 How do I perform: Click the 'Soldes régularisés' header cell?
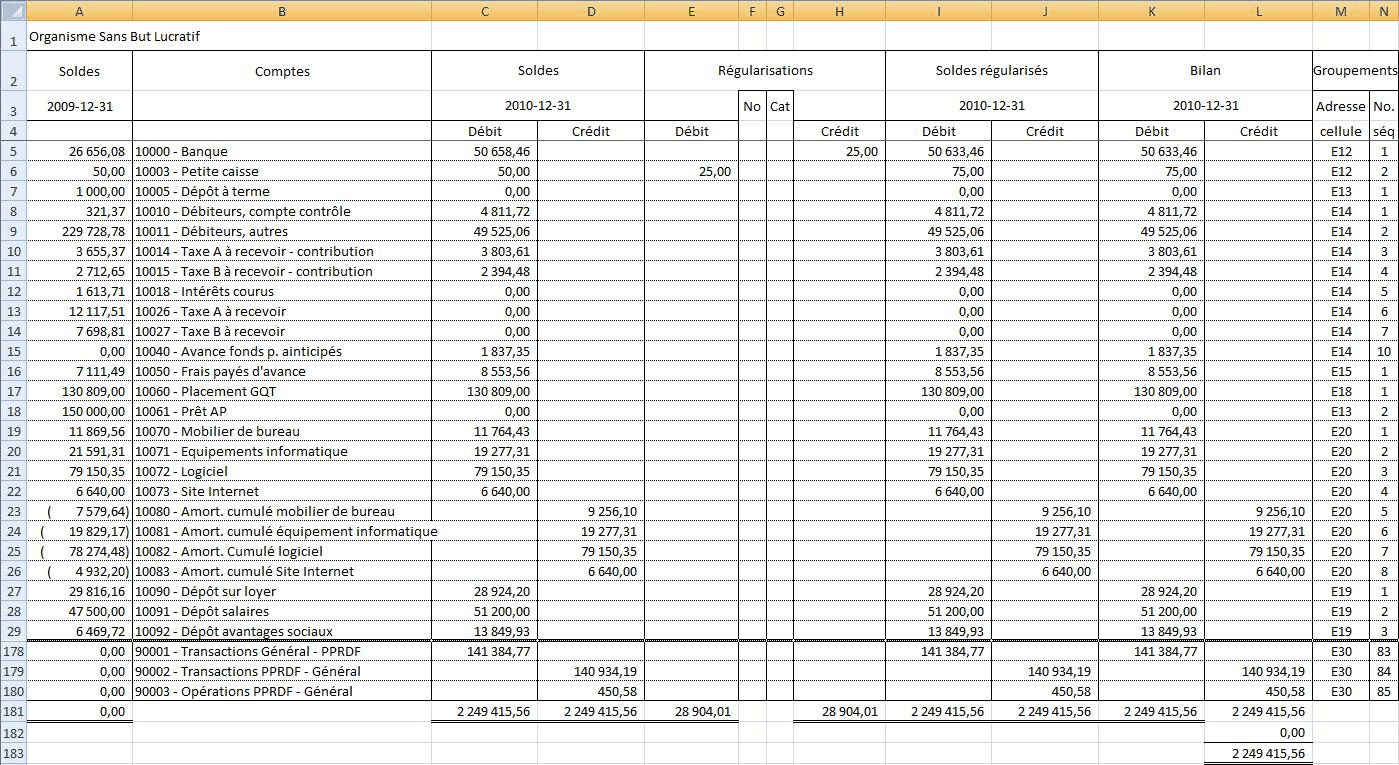click(992, 71)
